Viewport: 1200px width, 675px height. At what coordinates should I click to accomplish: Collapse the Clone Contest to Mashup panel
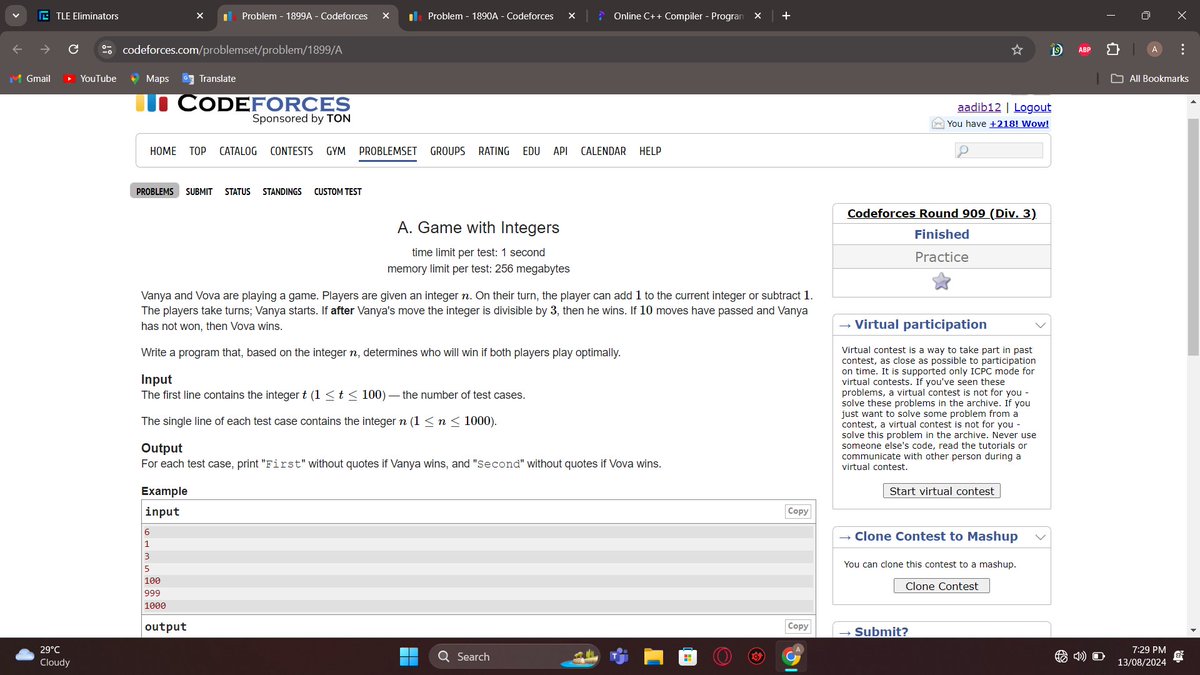[x=1040, y=537]
